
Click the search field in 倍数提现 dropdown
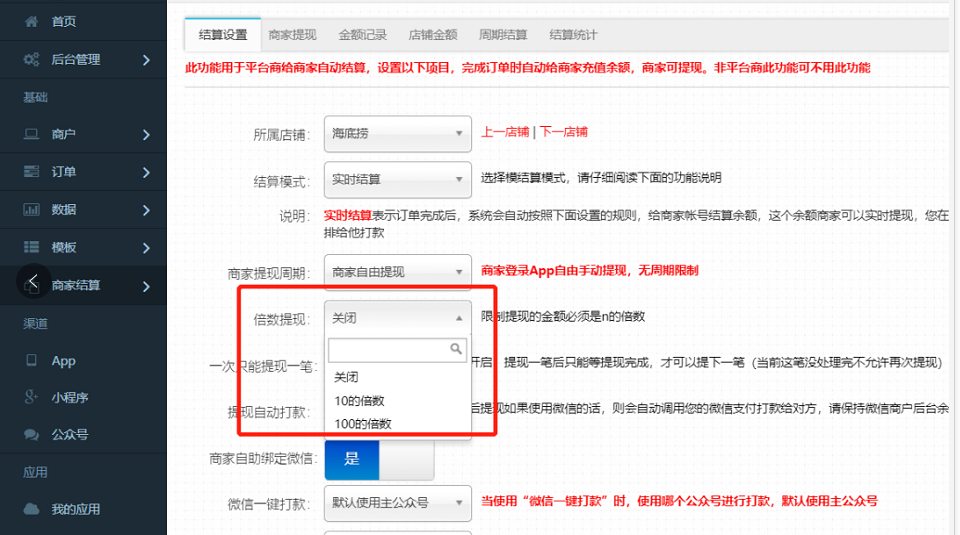(390, 349)
